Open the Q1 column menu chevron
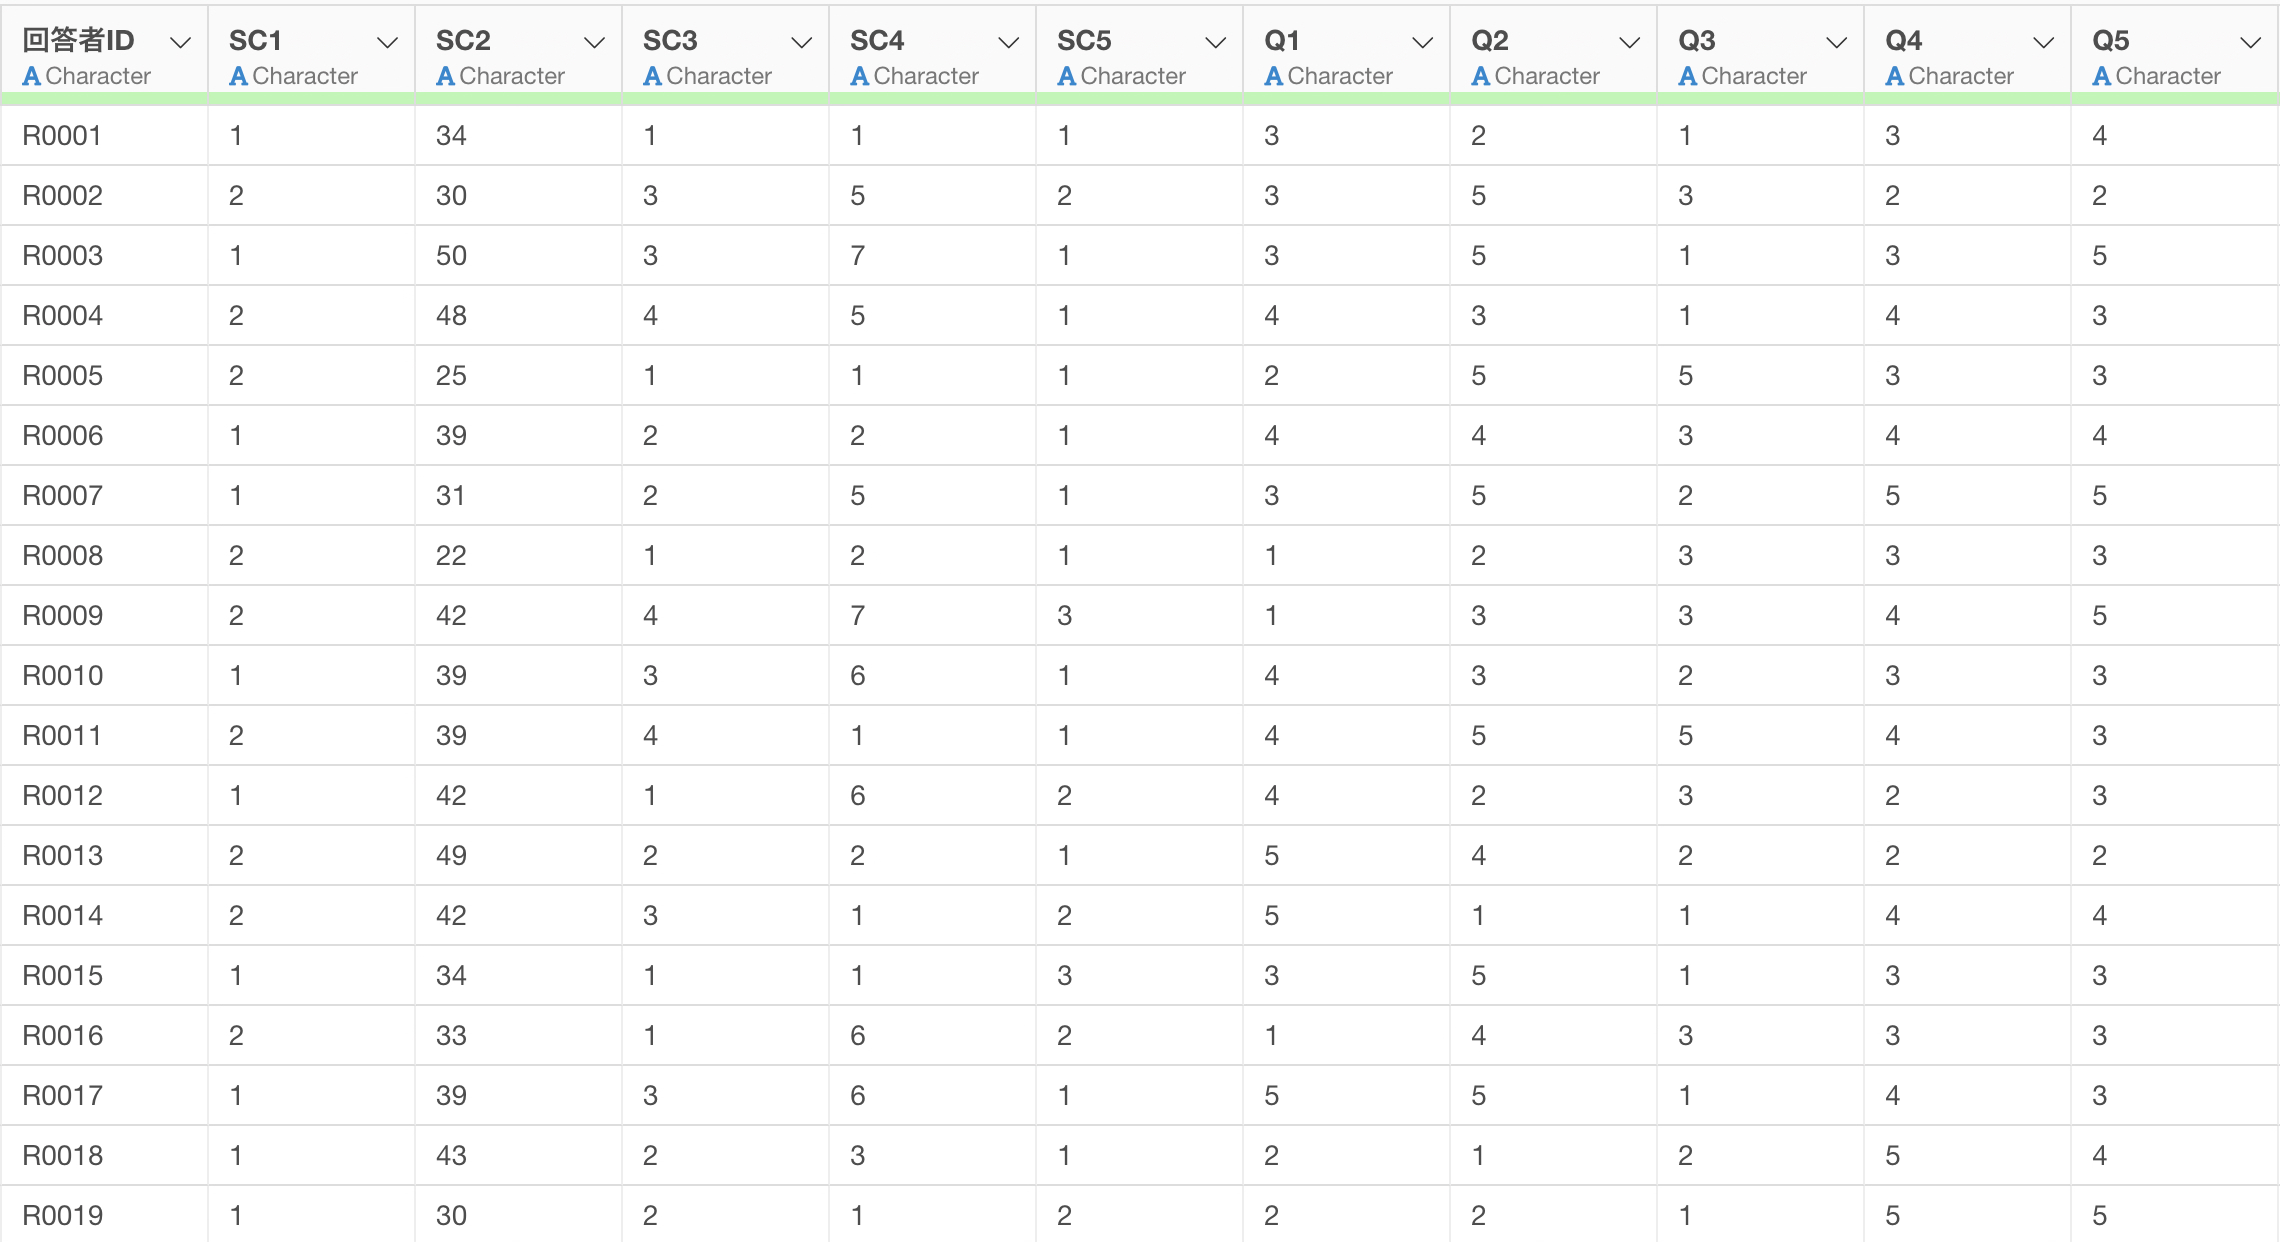Screen dimensions: 2280x1242 coord(1422,43)
